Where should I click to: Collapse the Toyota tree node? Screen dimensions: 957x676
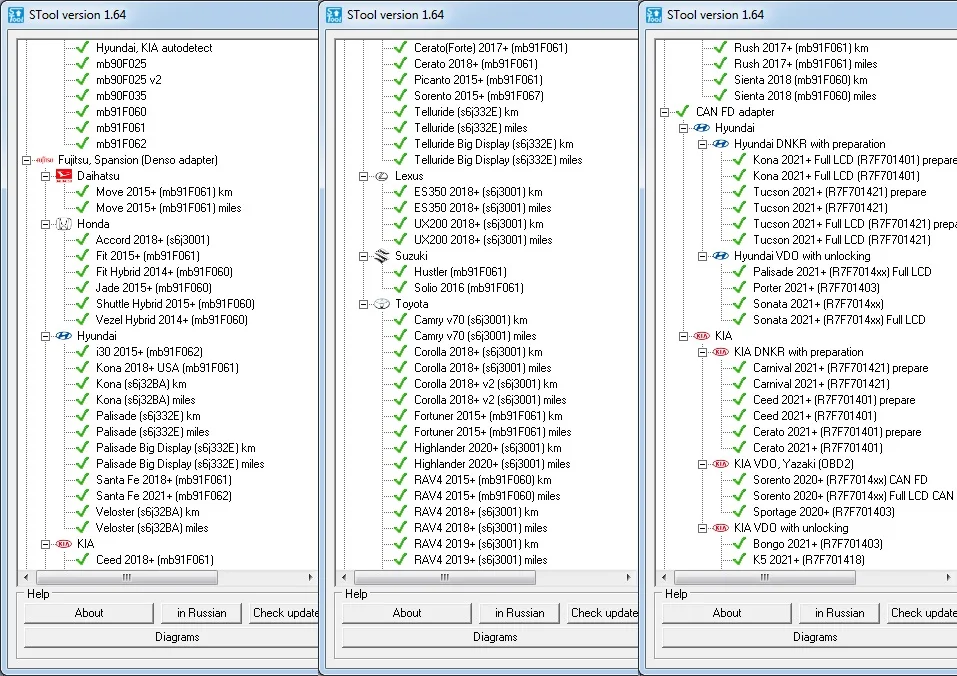point(363,304)
